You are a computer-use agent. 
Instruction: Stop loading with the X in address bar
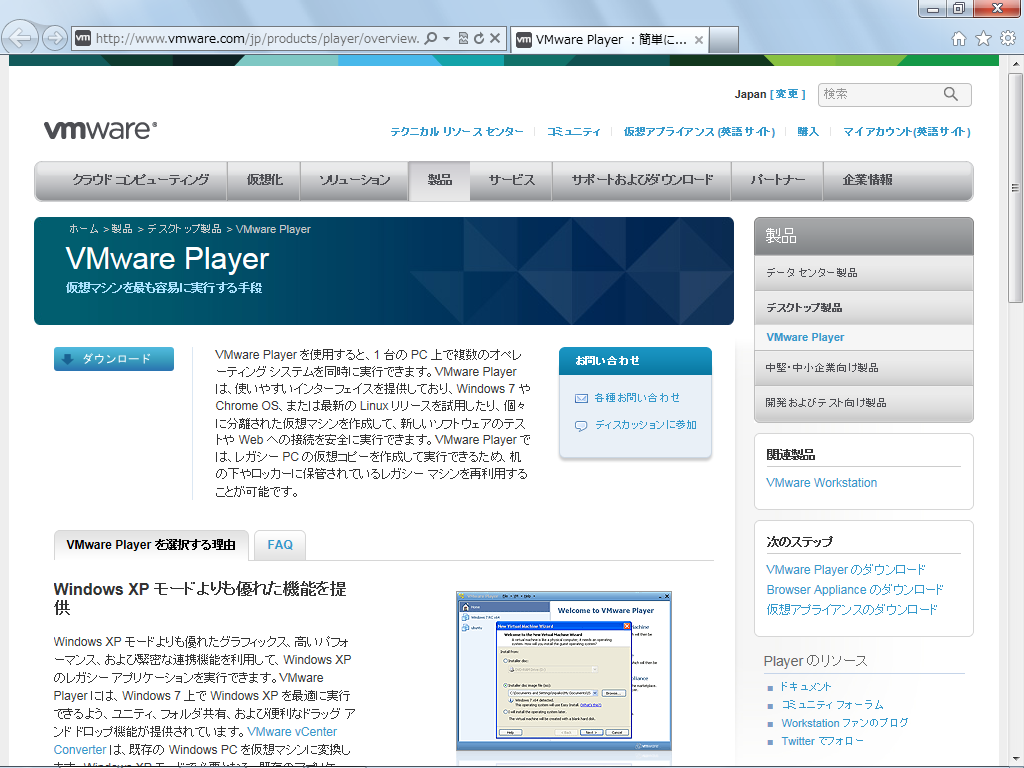[x=495, y=39]
